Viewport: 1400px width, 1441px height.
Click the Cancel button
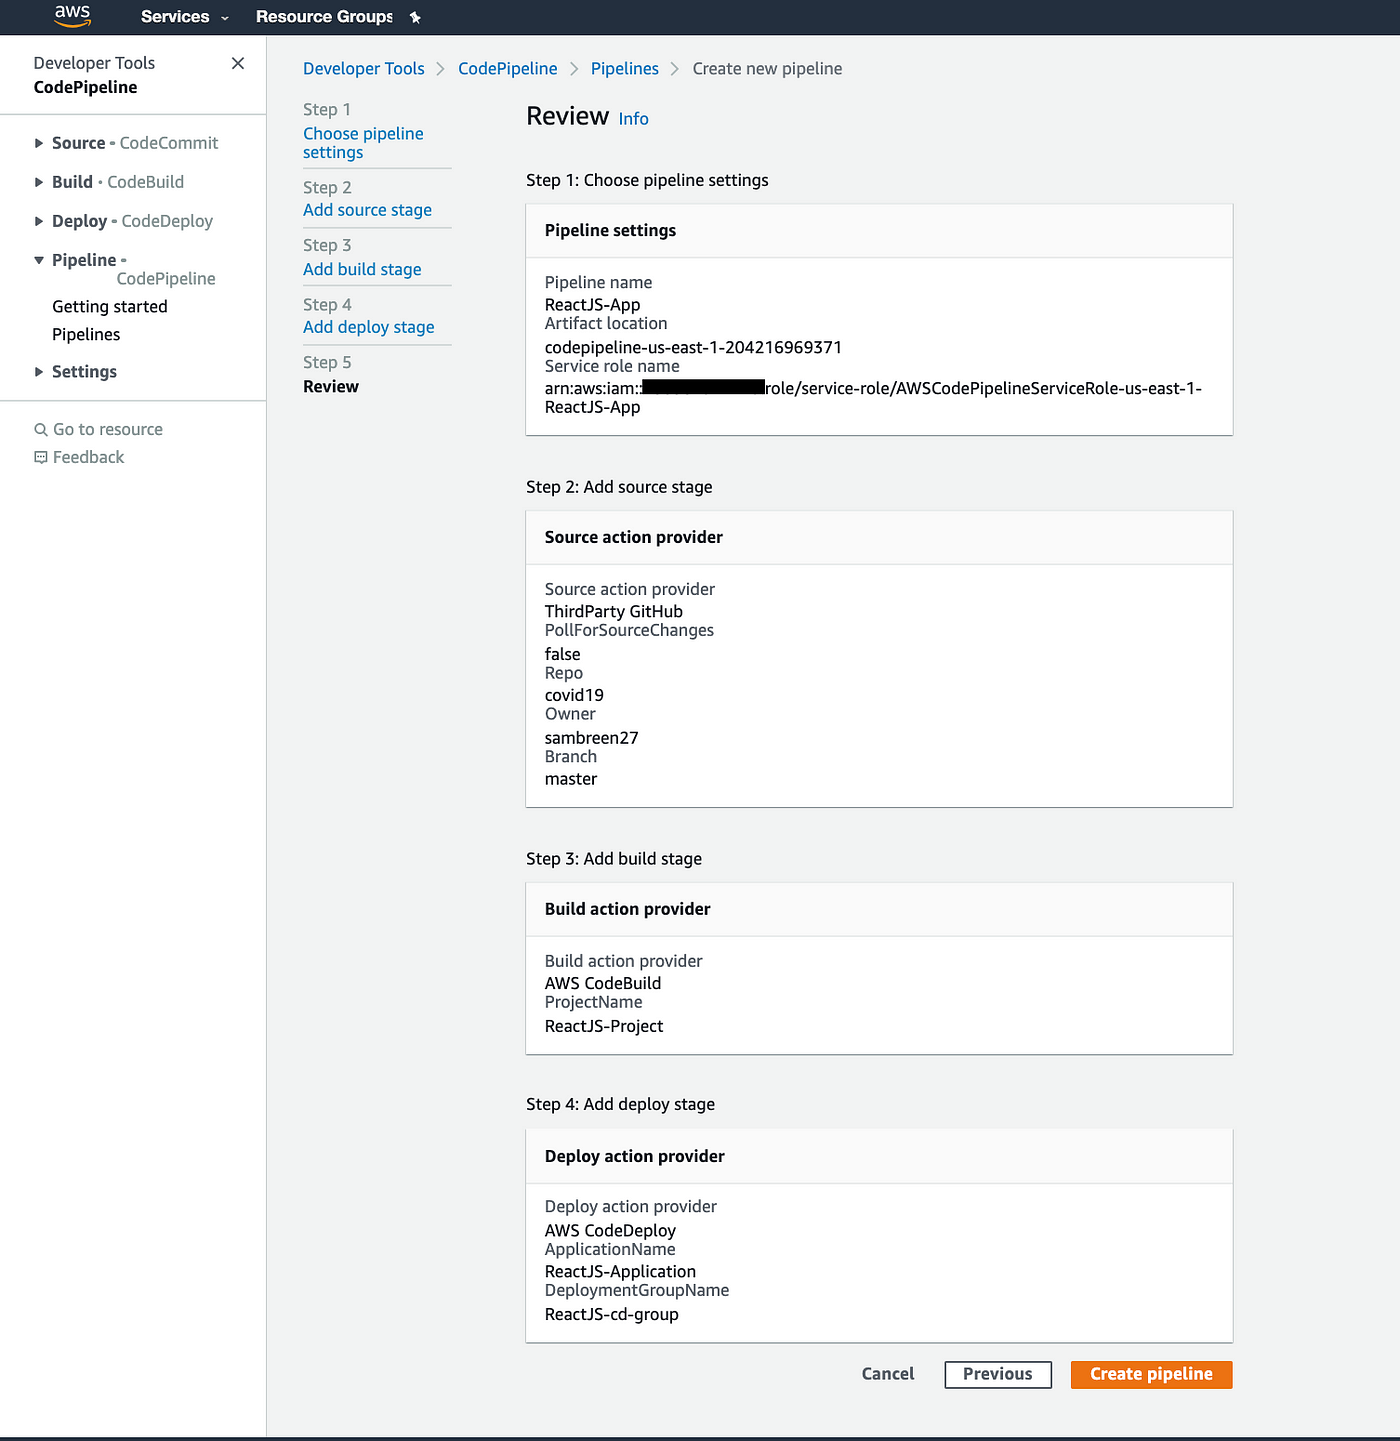coord(888,1375)
